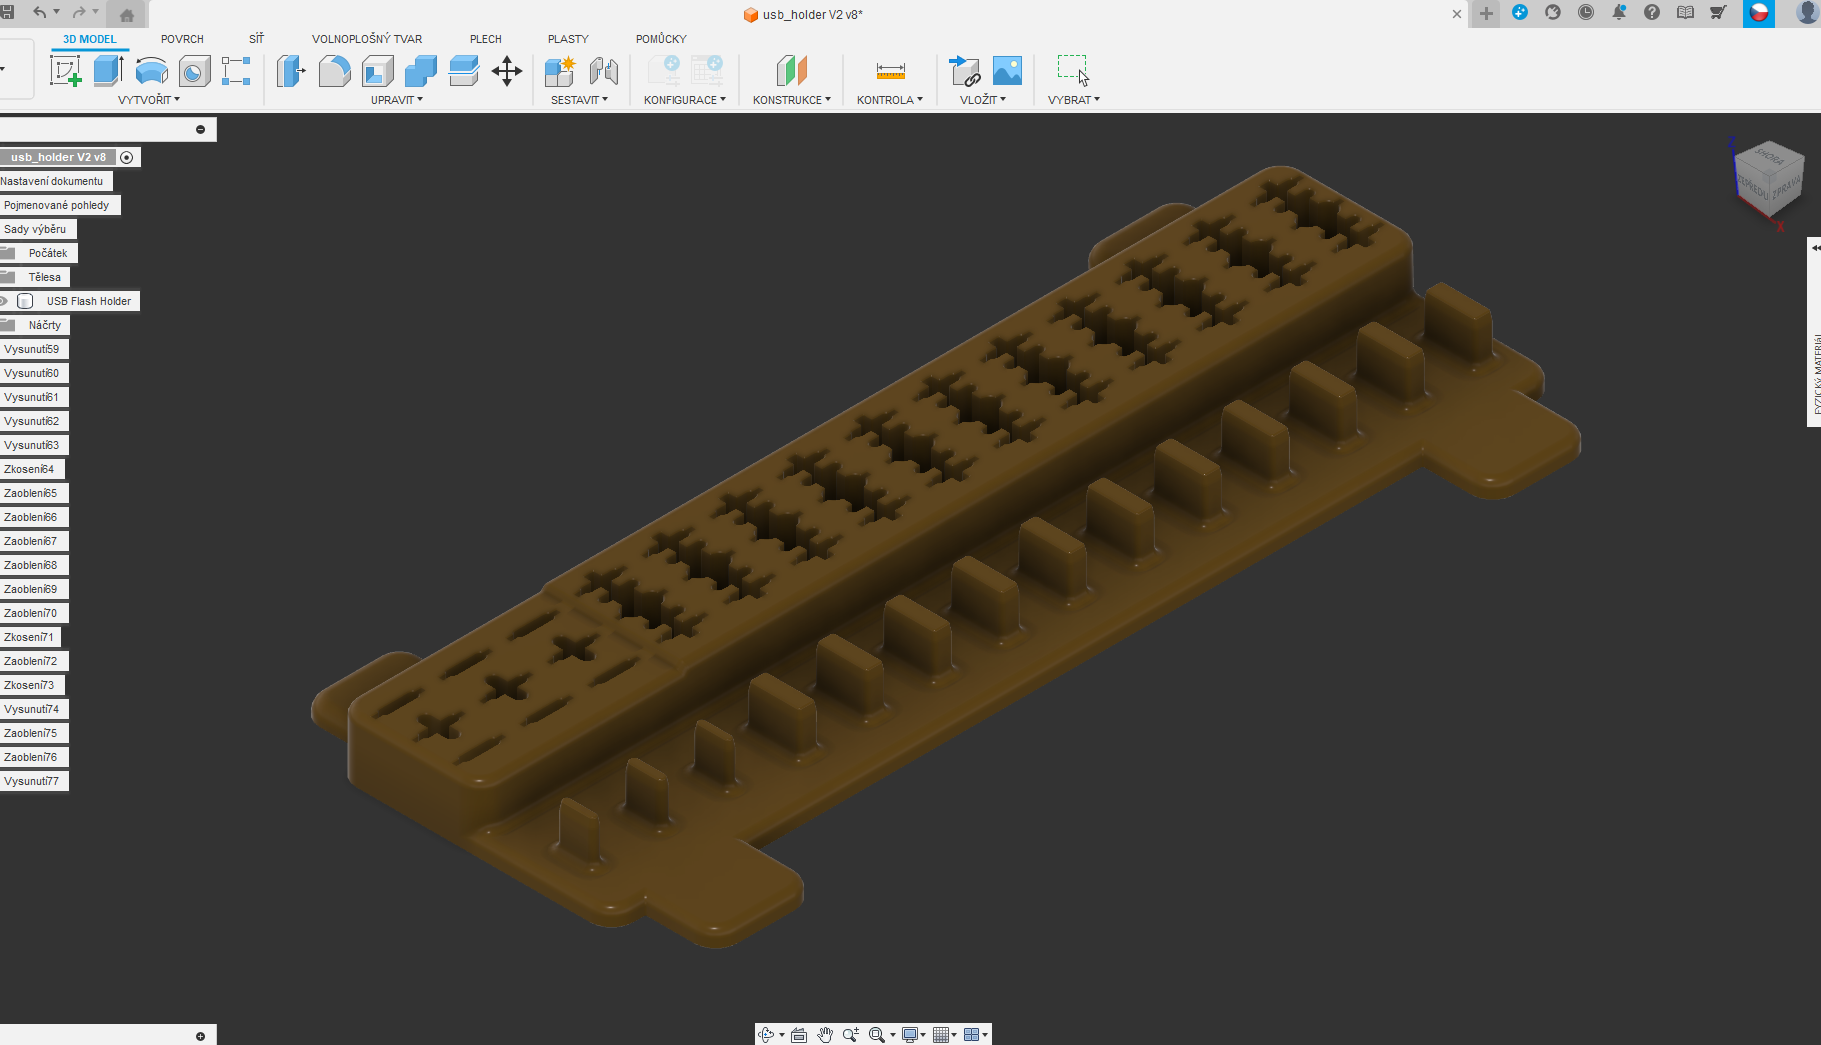Expand the UPRAVIT dropdown menu
The height and width of the screenshot is (1045, 1821).
(397, 100)
